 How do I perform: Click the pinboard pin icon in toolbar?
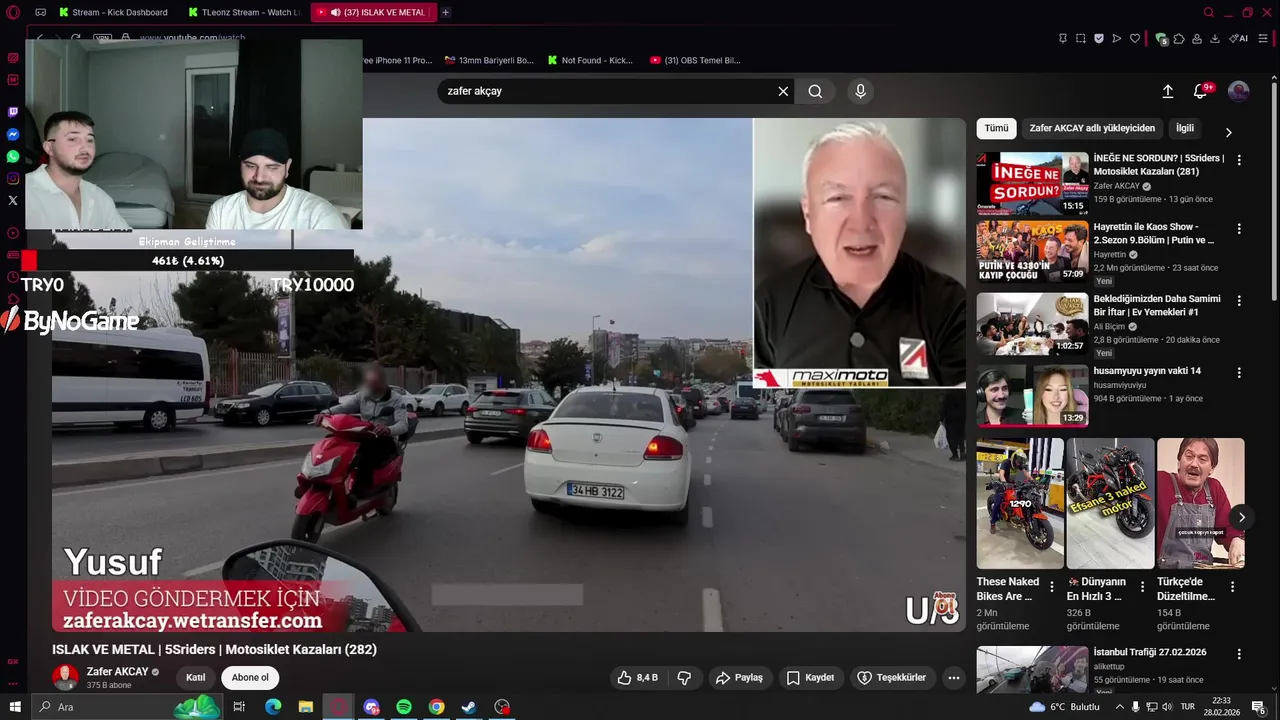point(1062,38)
